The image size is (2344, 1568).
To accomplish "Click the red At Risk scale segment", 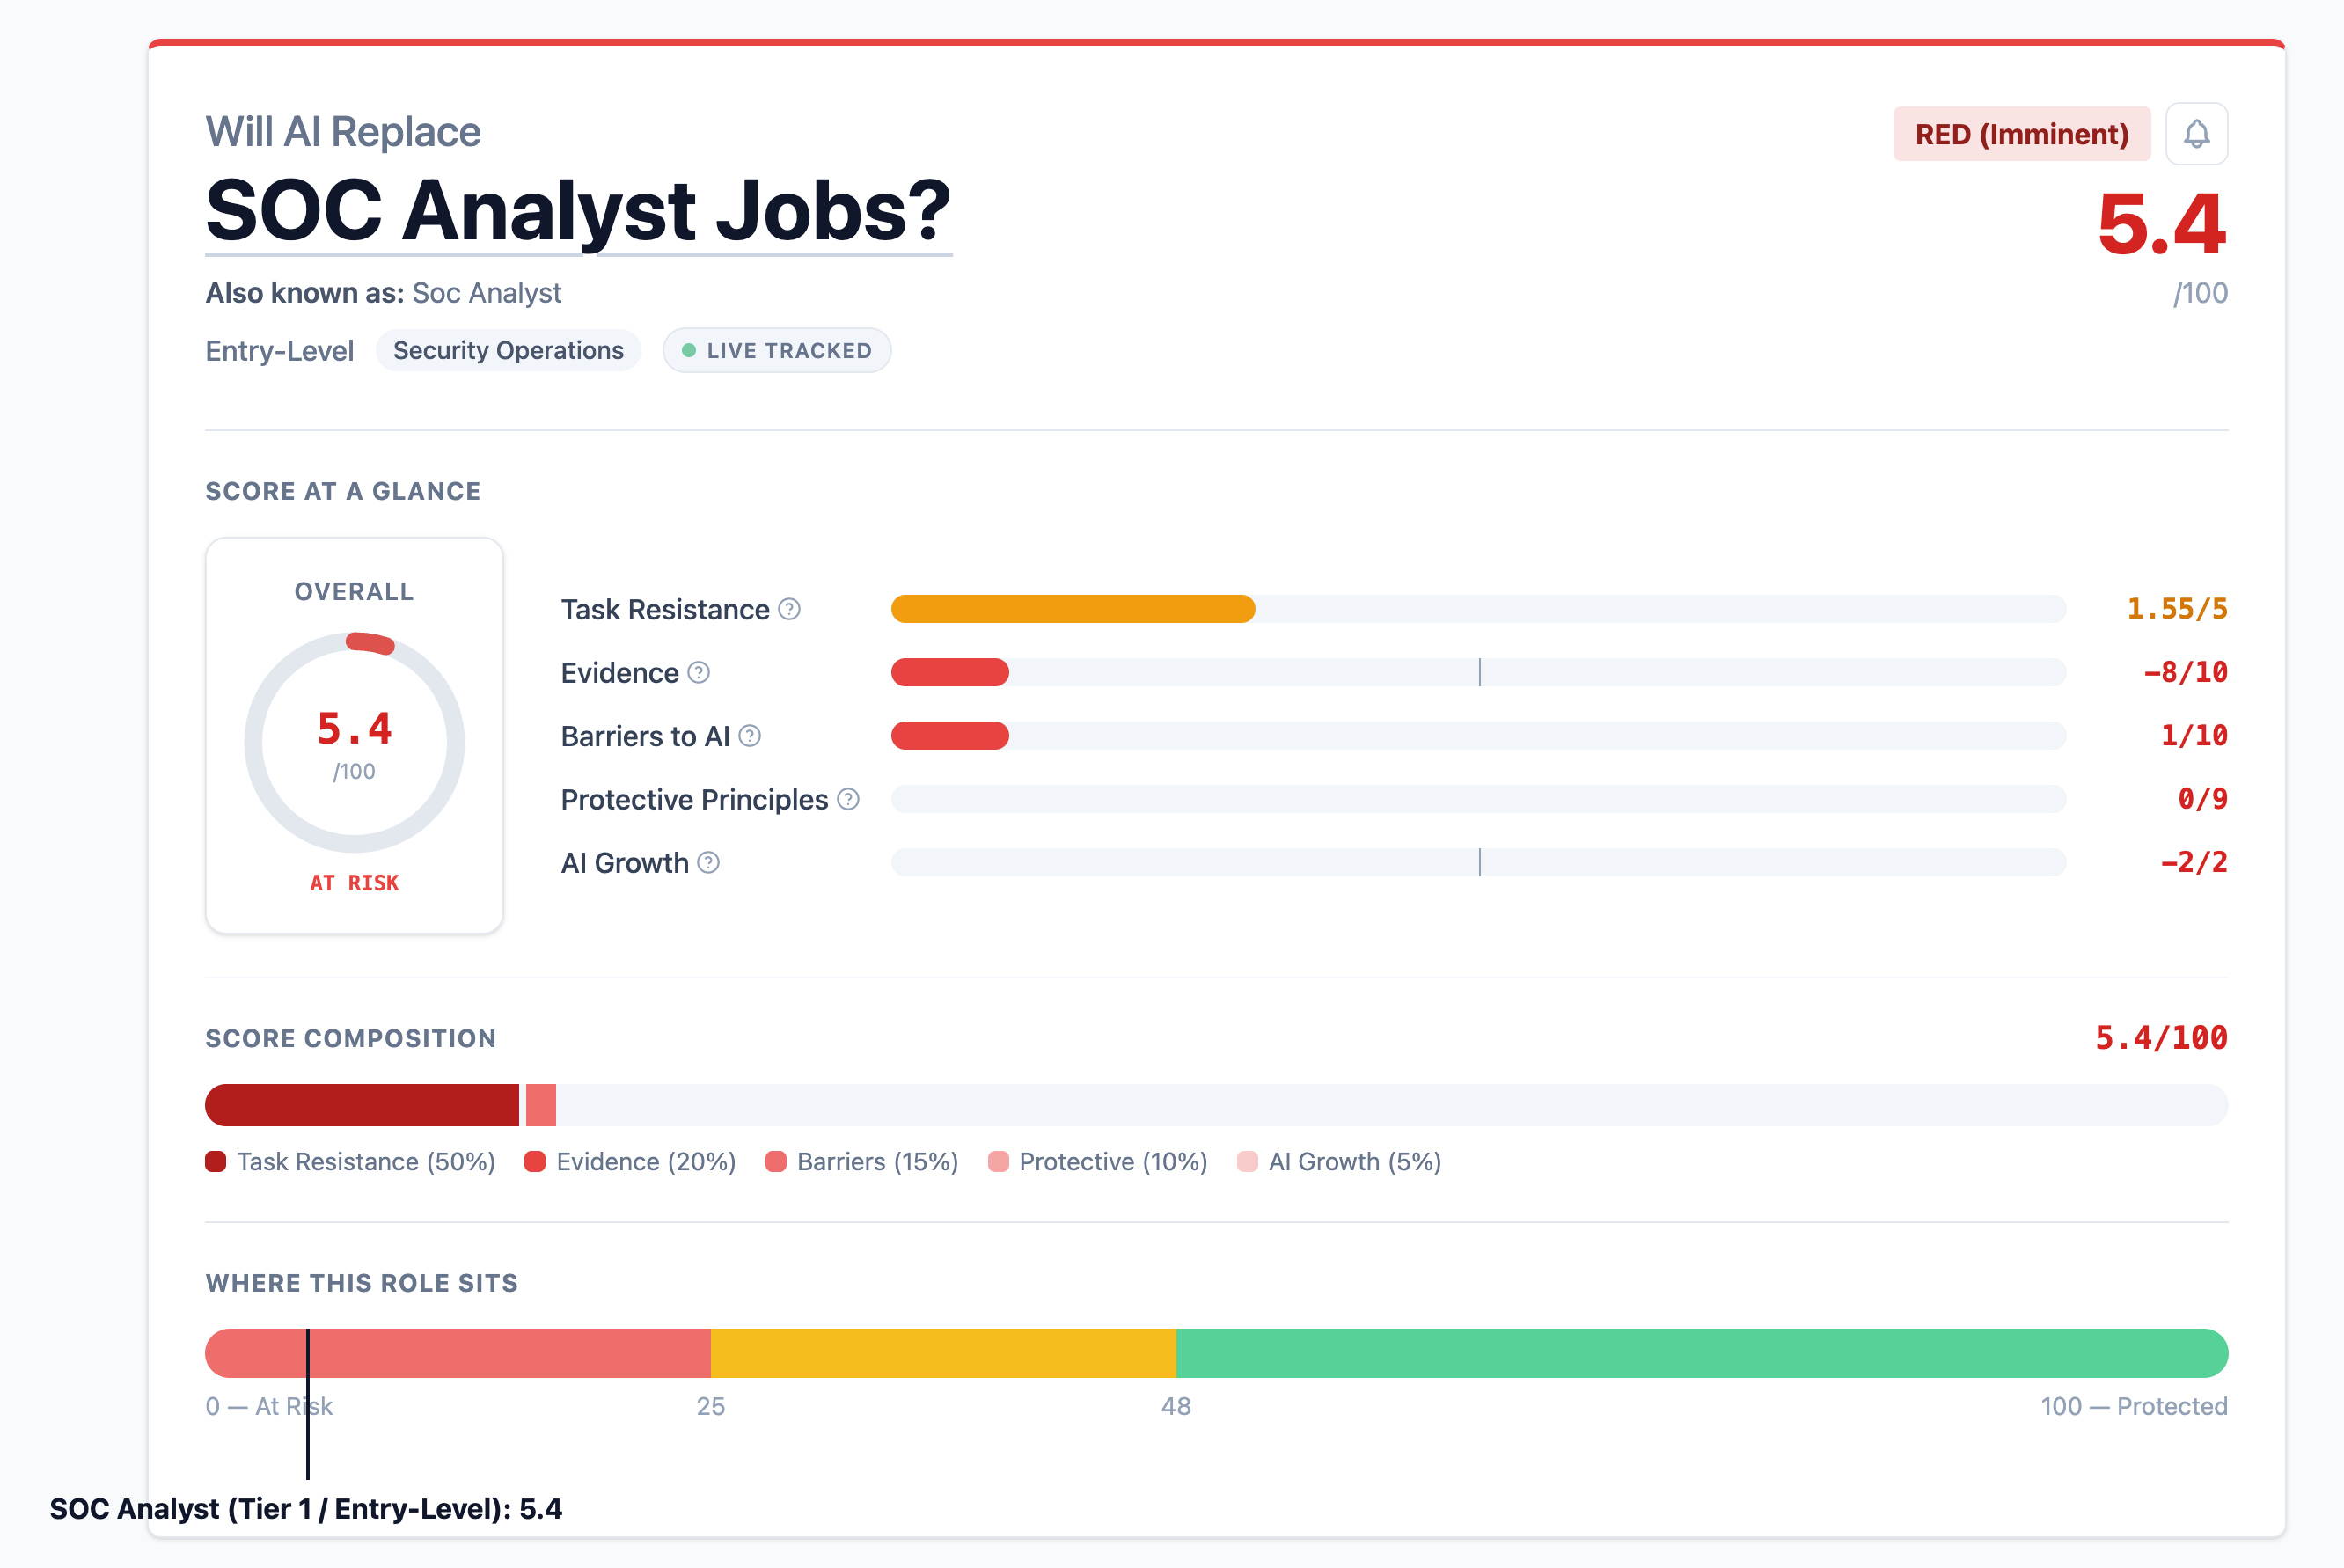I will (x=458, y=1353).
